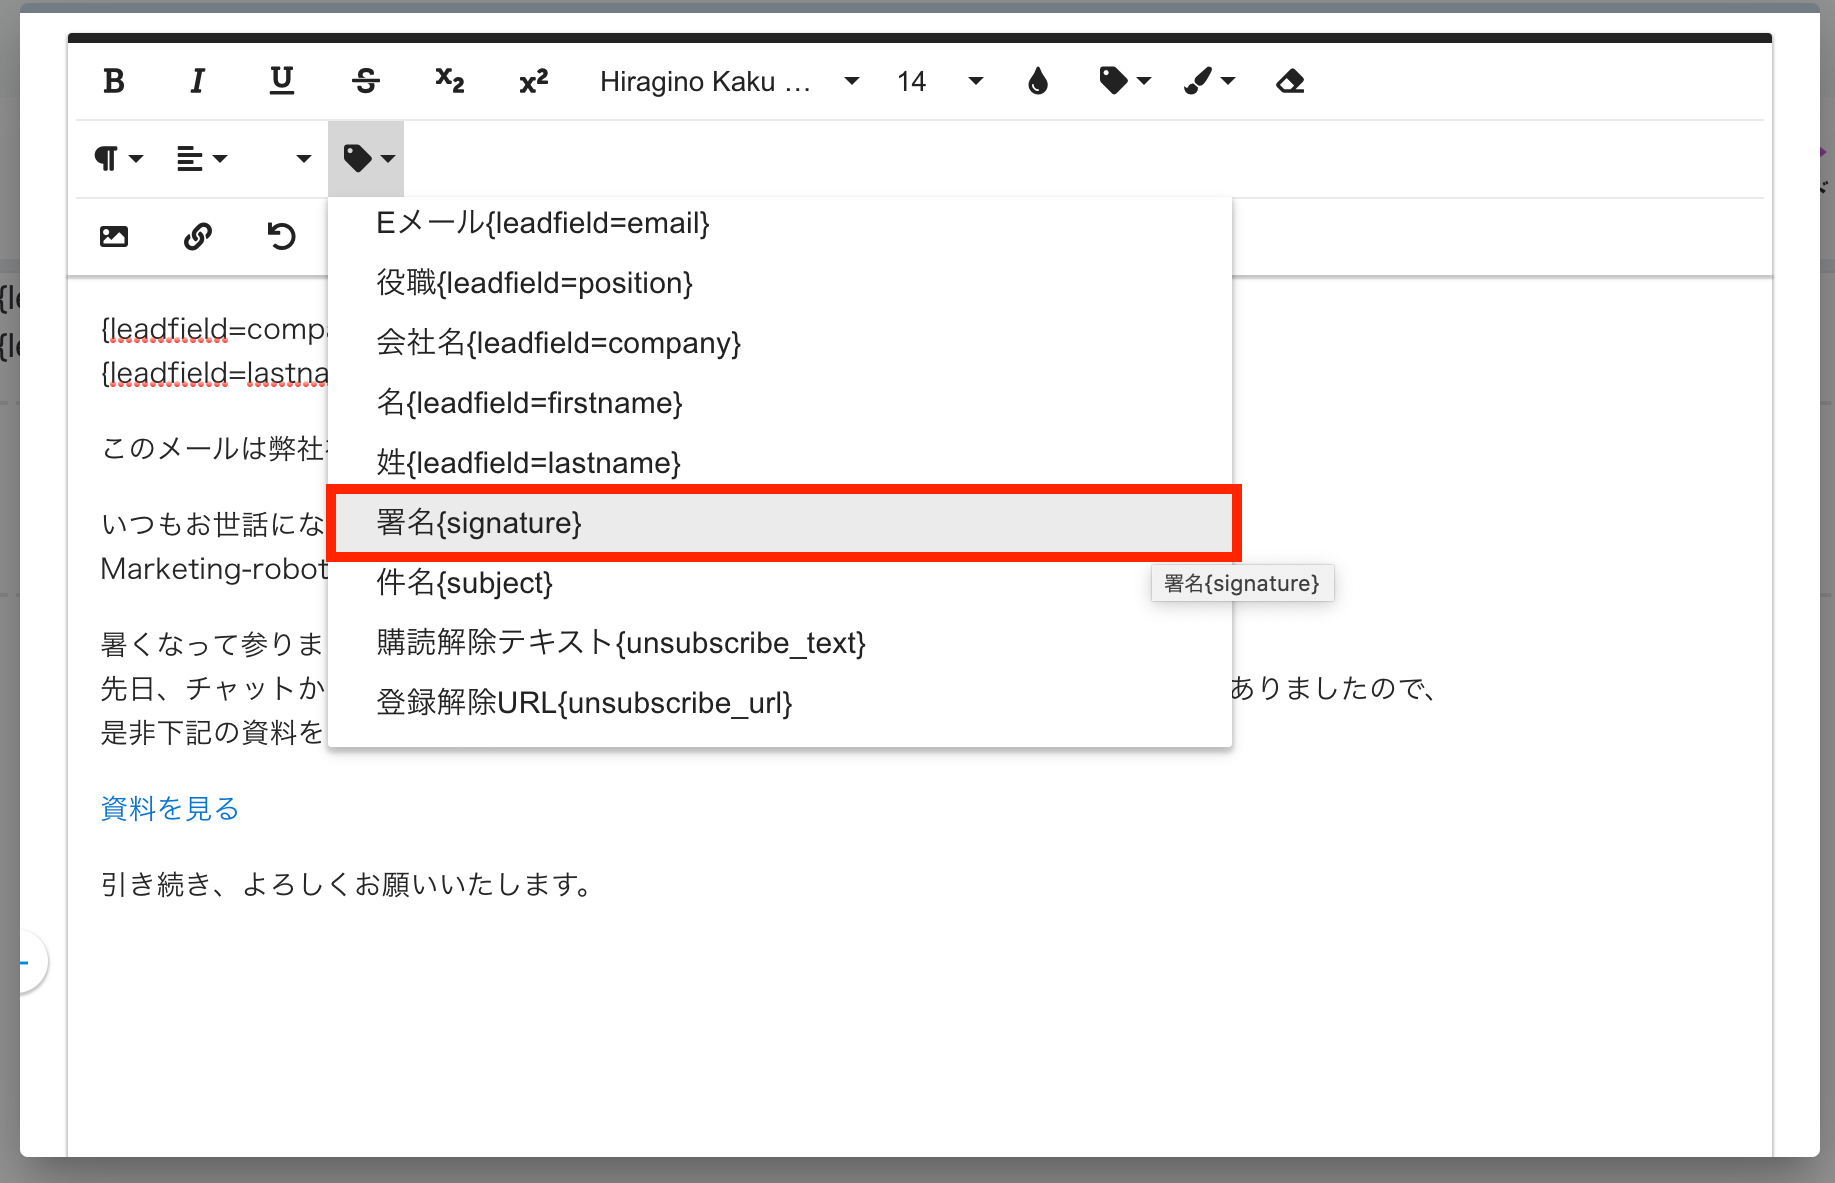Toggle subscript formatting

(450, 81)
